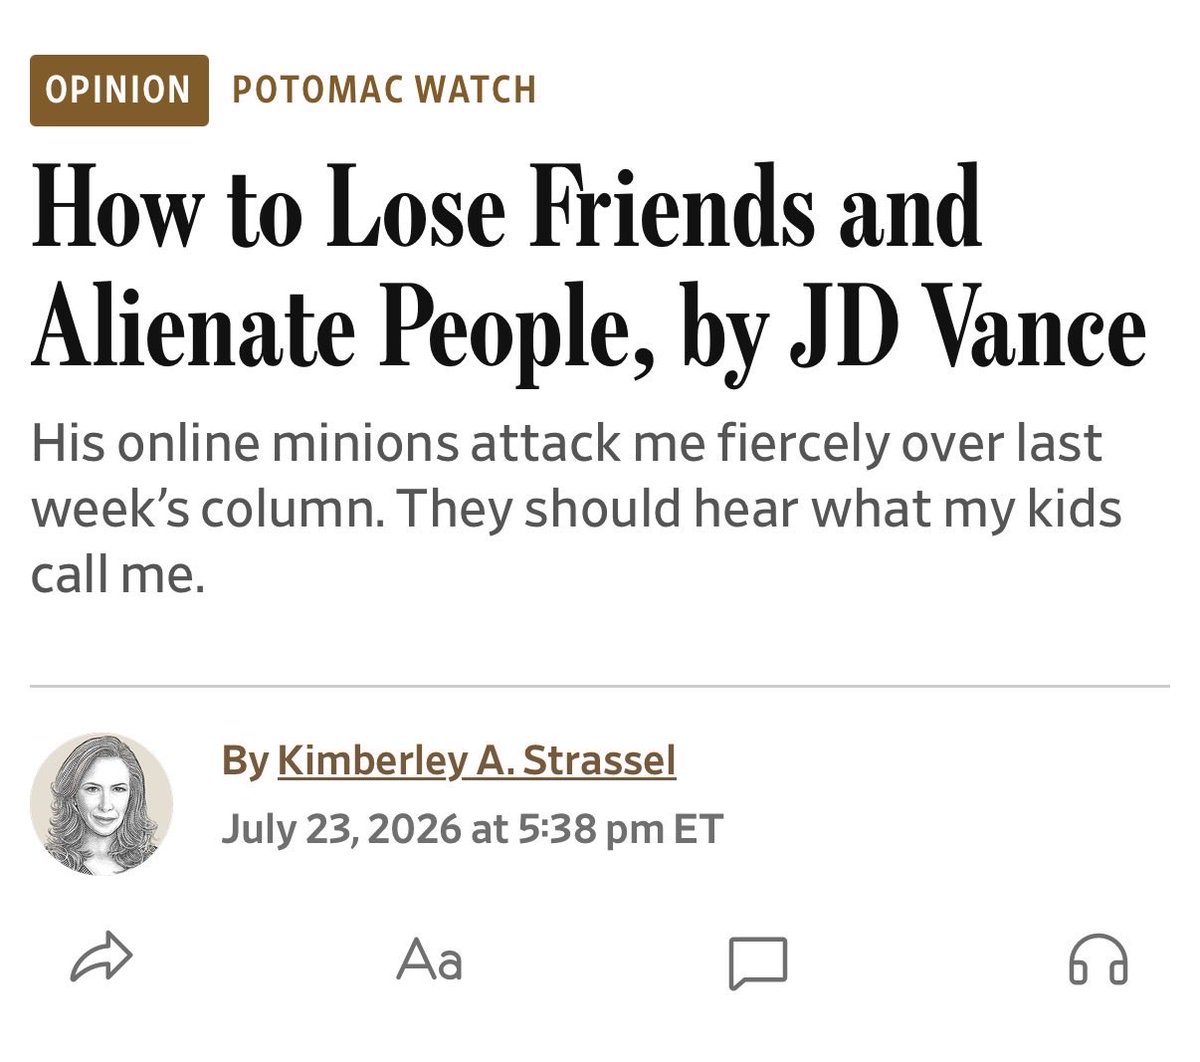Click the author's portrait illustration
Image resolution: width=1200 pixels, height=1062 pixels.
pyautogui.click(x=101, y=804)
